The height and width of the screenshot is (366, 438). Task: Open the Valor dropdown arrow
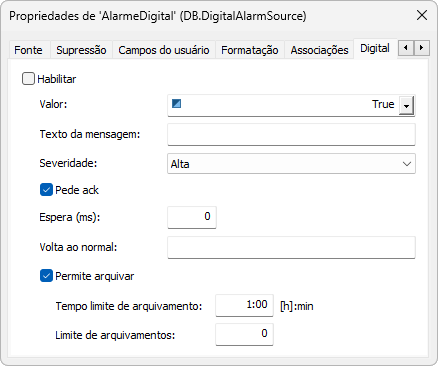coord(406,106)
